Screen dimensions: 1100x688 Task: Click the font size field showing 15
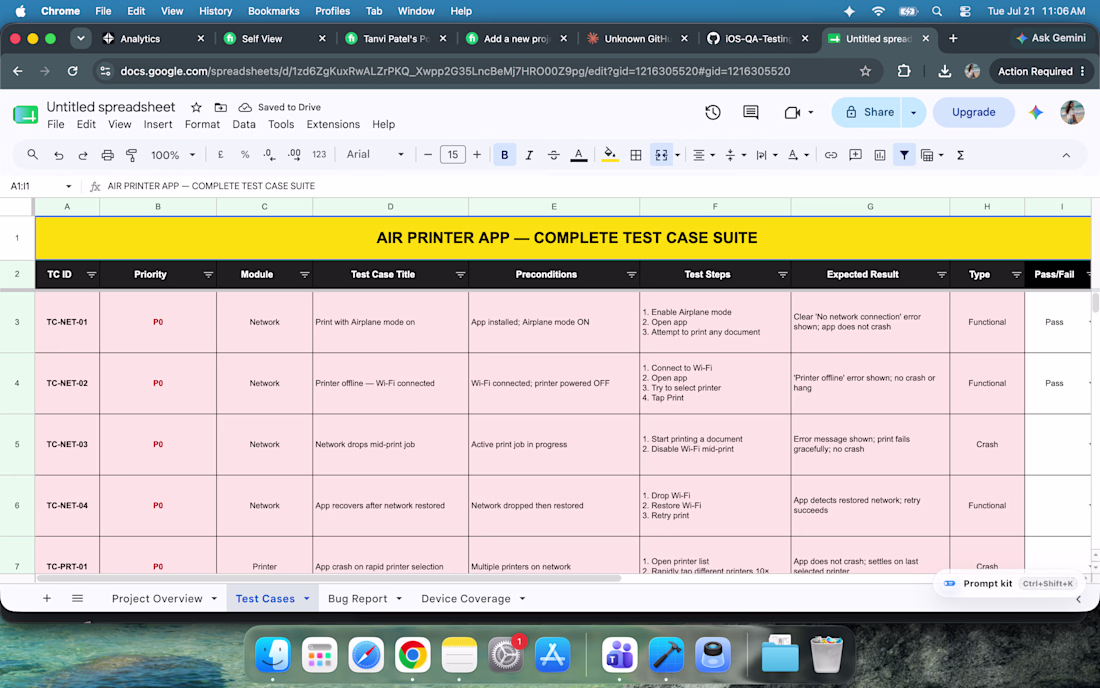click(x=452, y=155)
